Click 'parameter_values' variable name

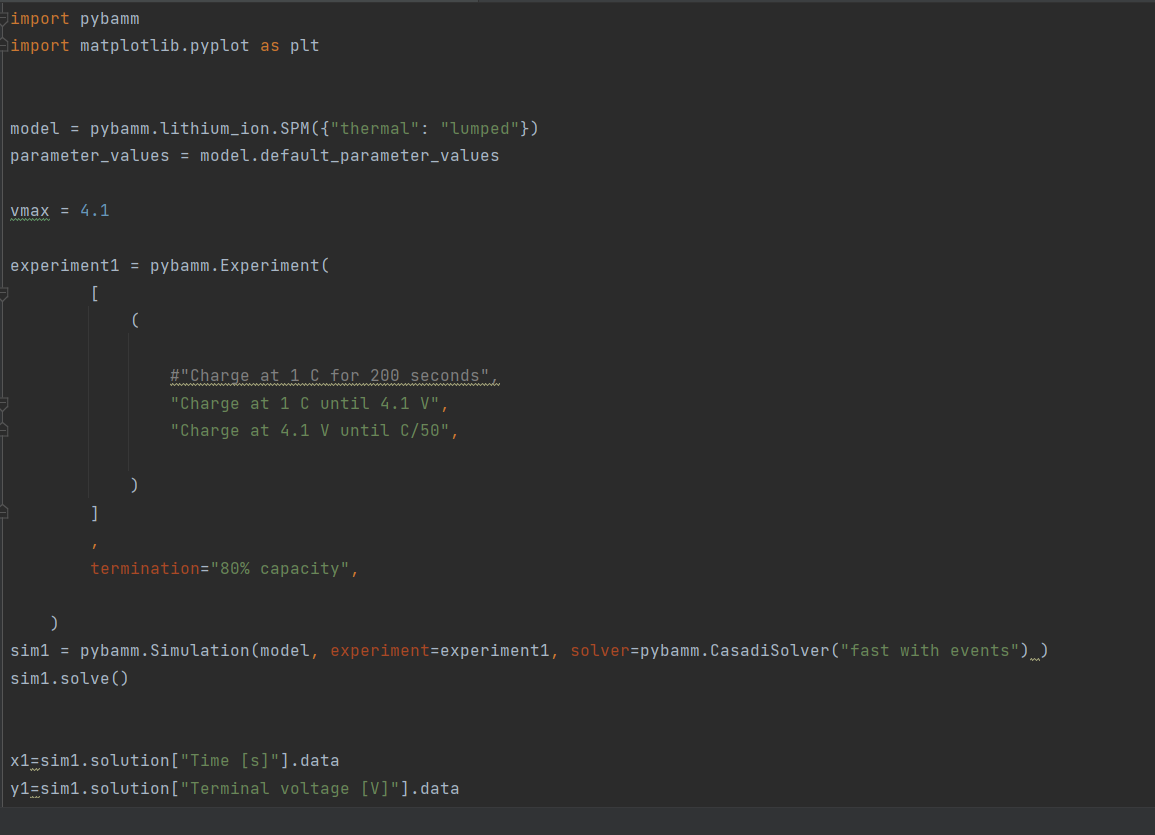point(90,156)
